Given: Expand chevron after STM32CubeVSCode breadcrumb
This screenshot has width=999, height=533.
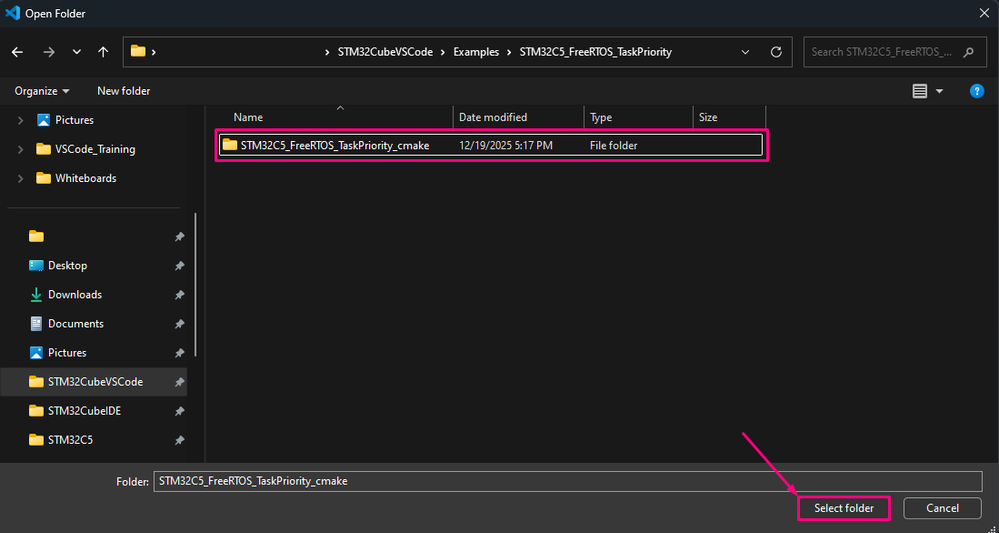Looking at the screenshot, I should pyautogui.click(x=443, y=52).
